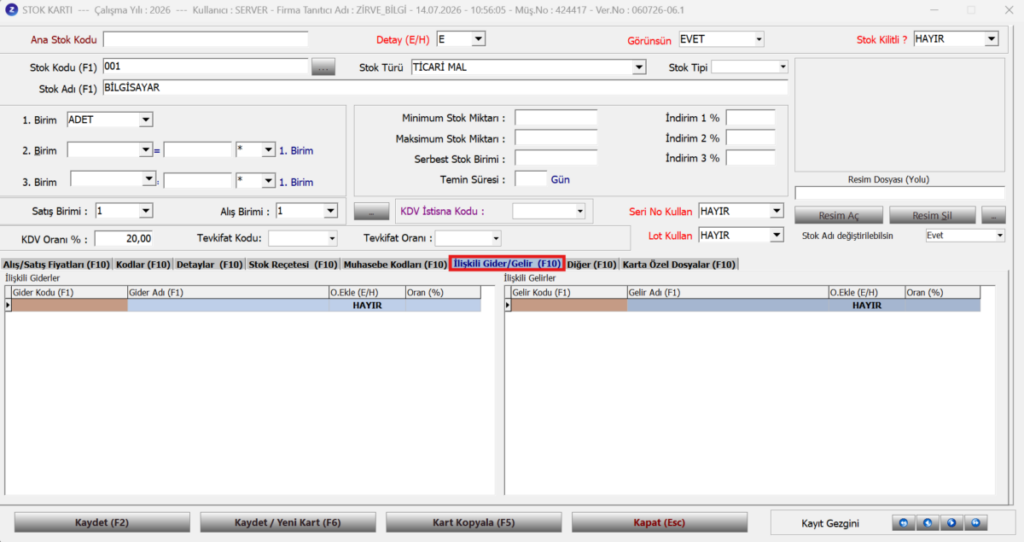Click the KDV Oranı % input field

tap(124, 239)
